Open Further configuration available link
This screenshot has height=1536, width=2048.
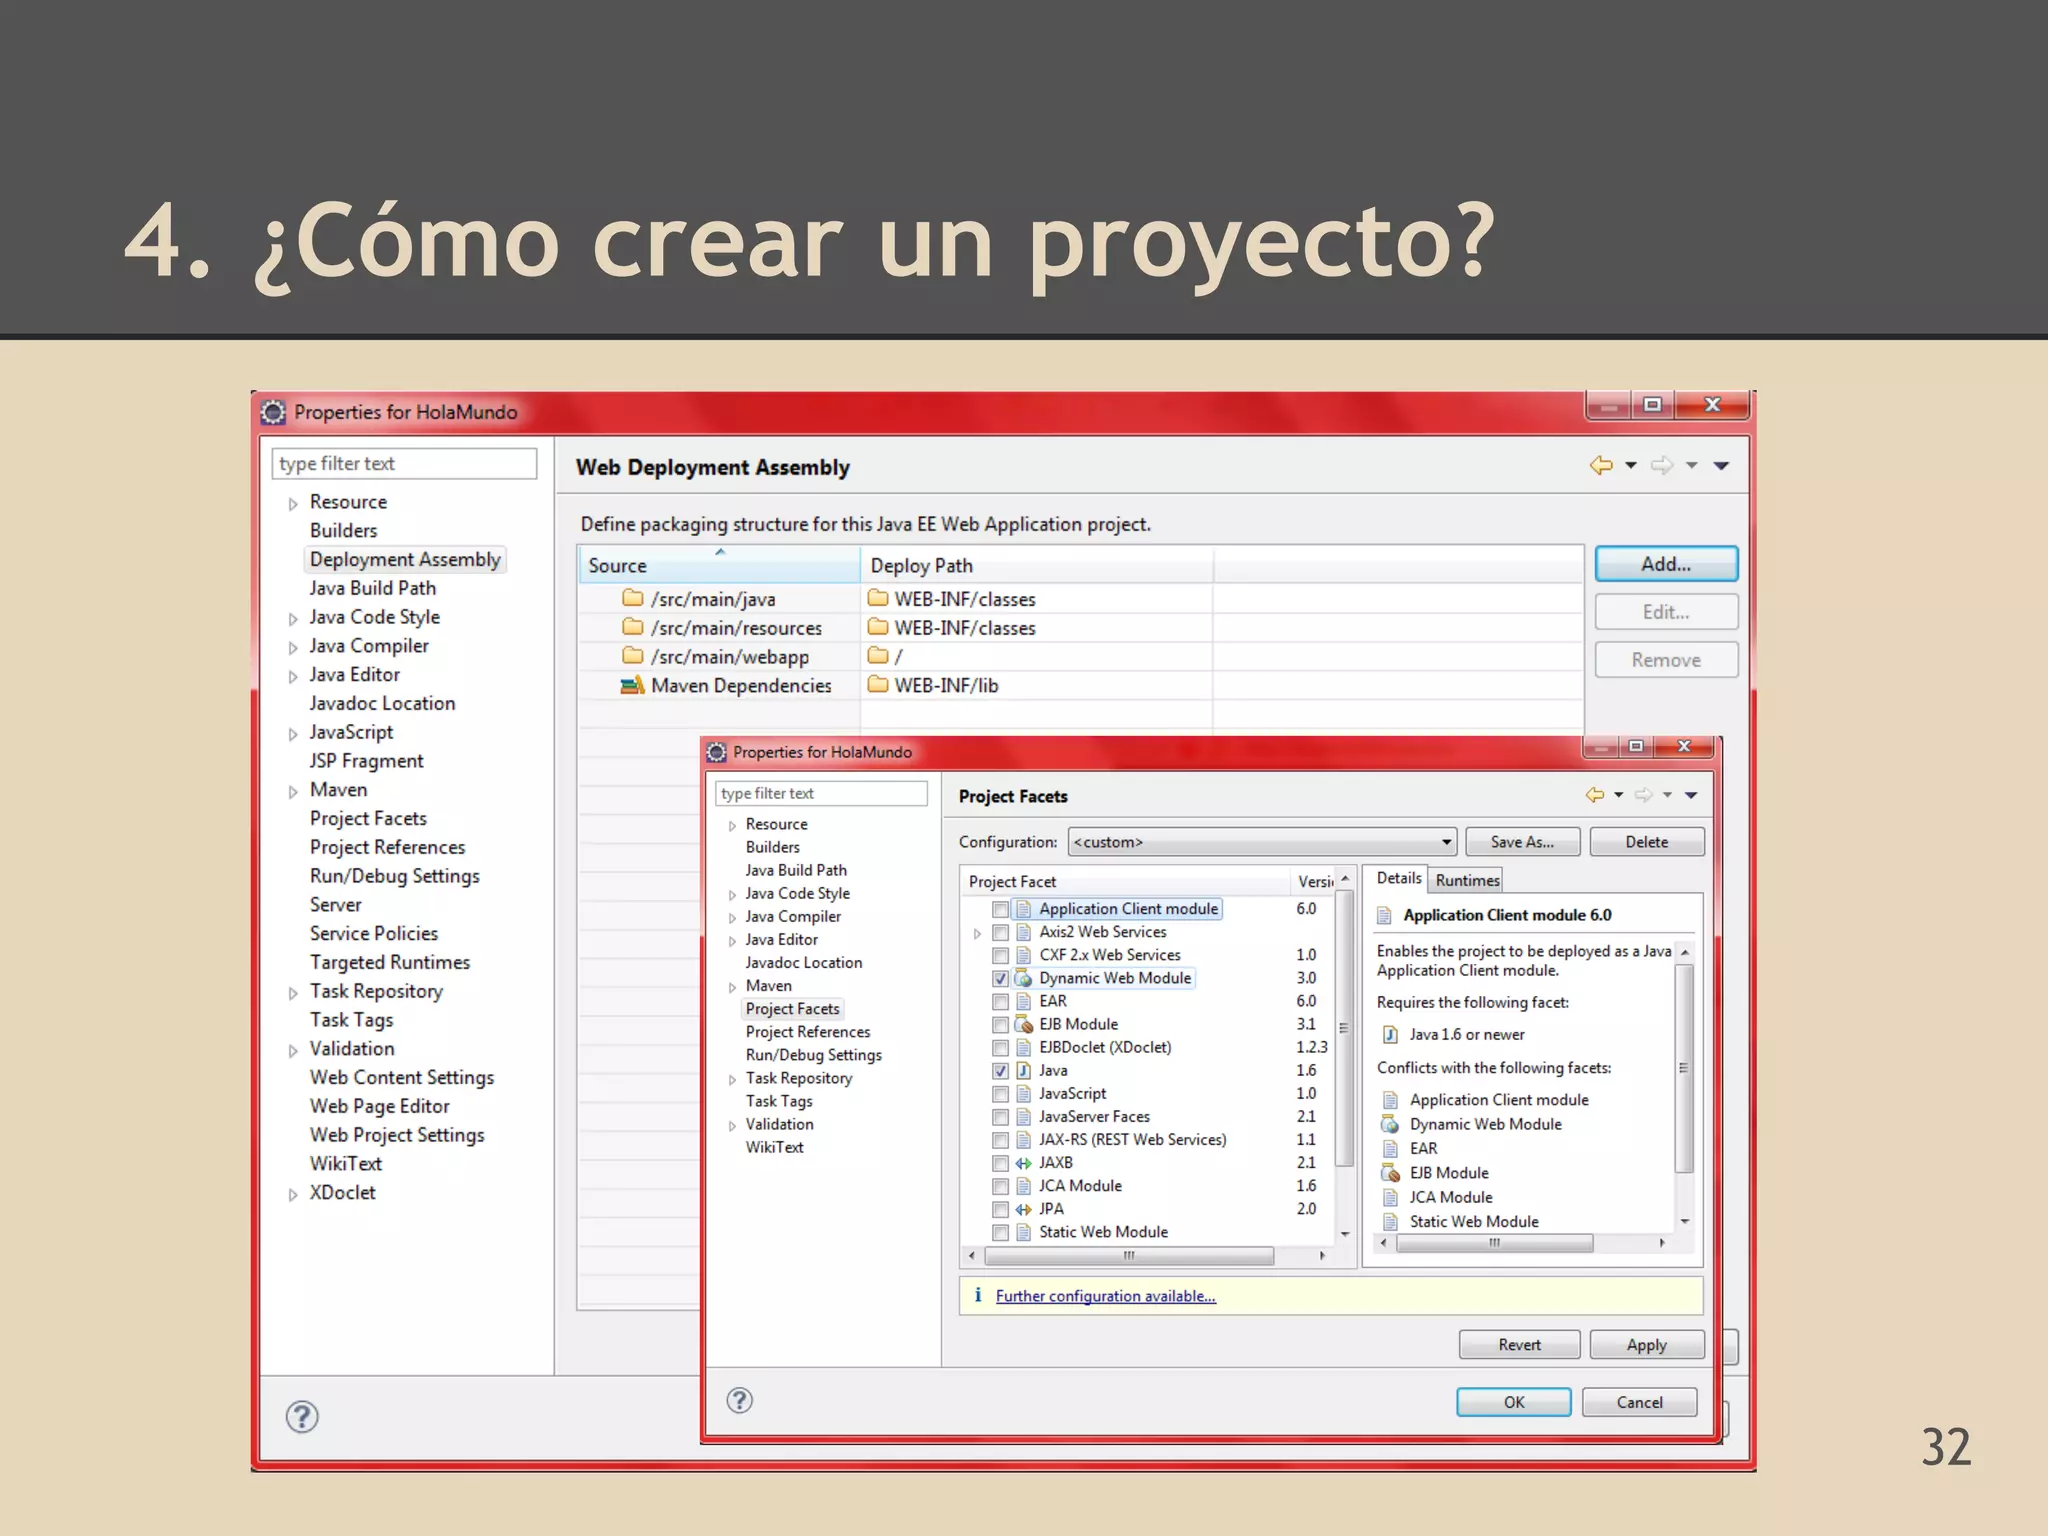click(1105, 1296)
